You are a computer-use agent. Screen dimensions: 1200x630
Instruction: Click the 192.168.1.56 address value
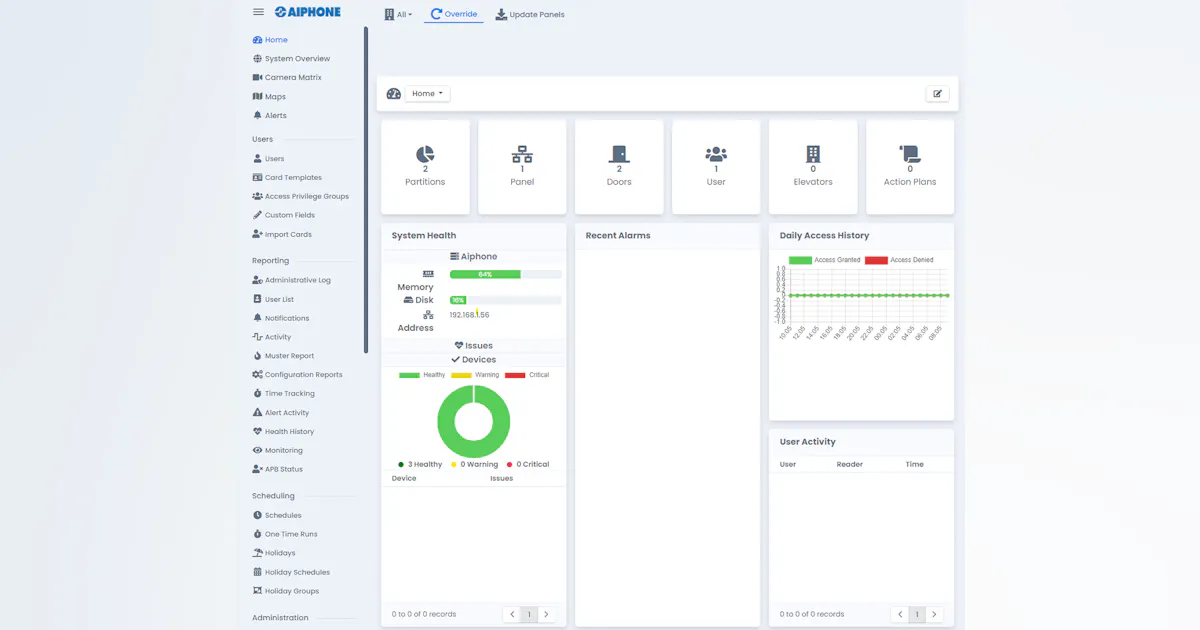[469, 315]
